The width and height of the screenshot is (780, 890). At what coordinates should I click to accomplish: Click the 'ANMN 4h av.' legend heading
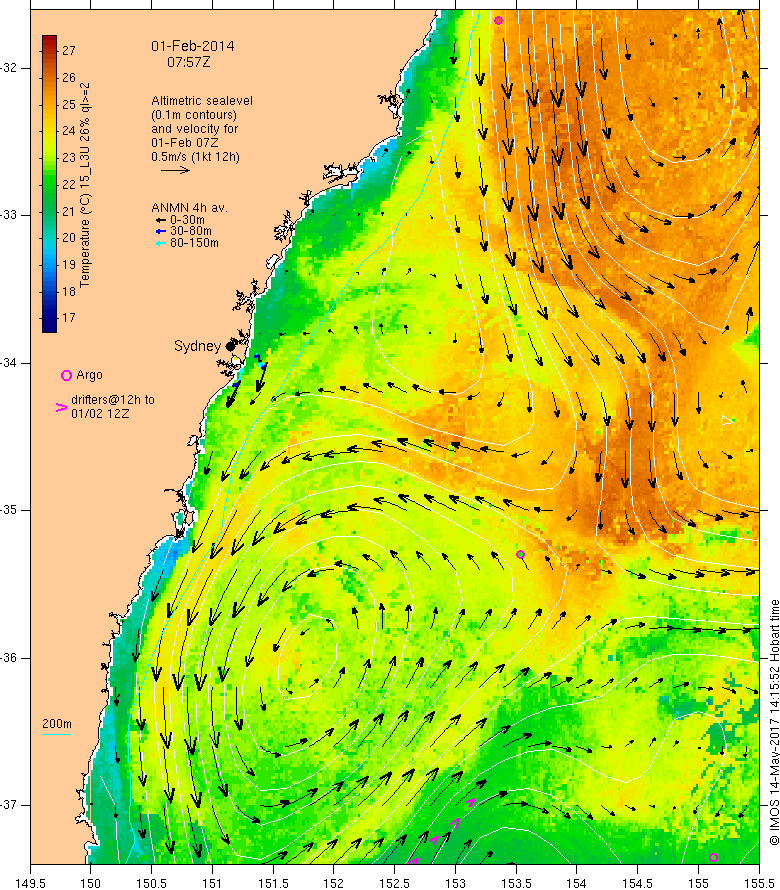pos(189,208)
